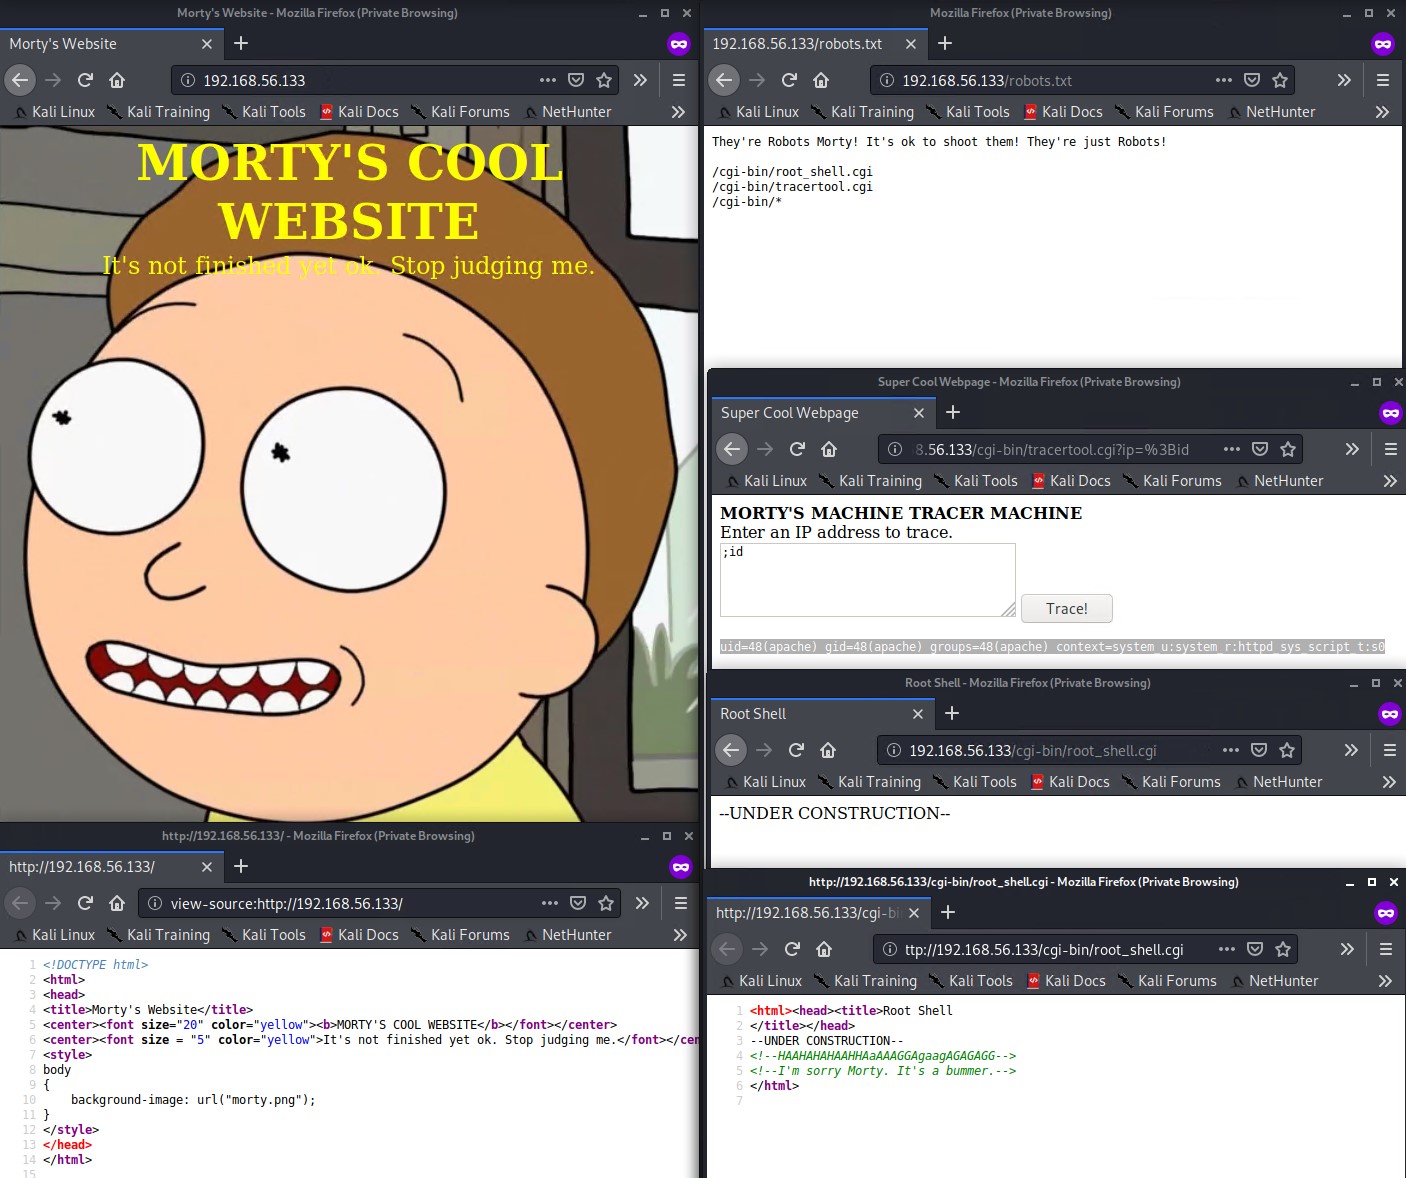Open hamburger menu in Morty's Website window
This screenshot has width=1406, height=1178.
tap(679, 80)
